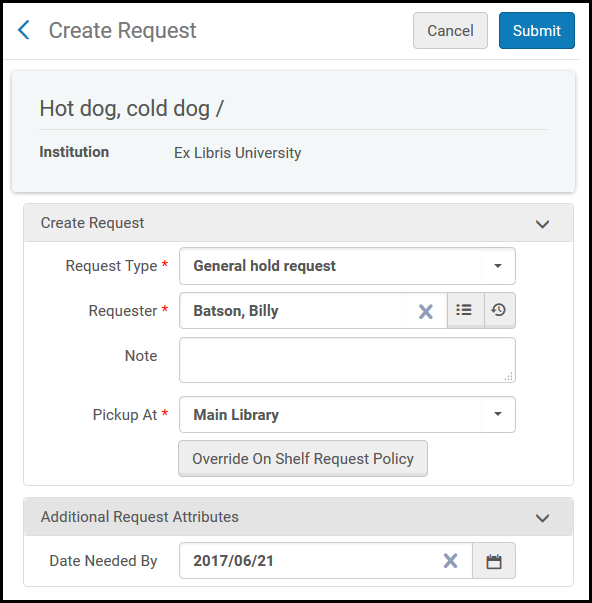Cancel the request
The width and height of the screenshot is (592, 603).
[450, 30]
